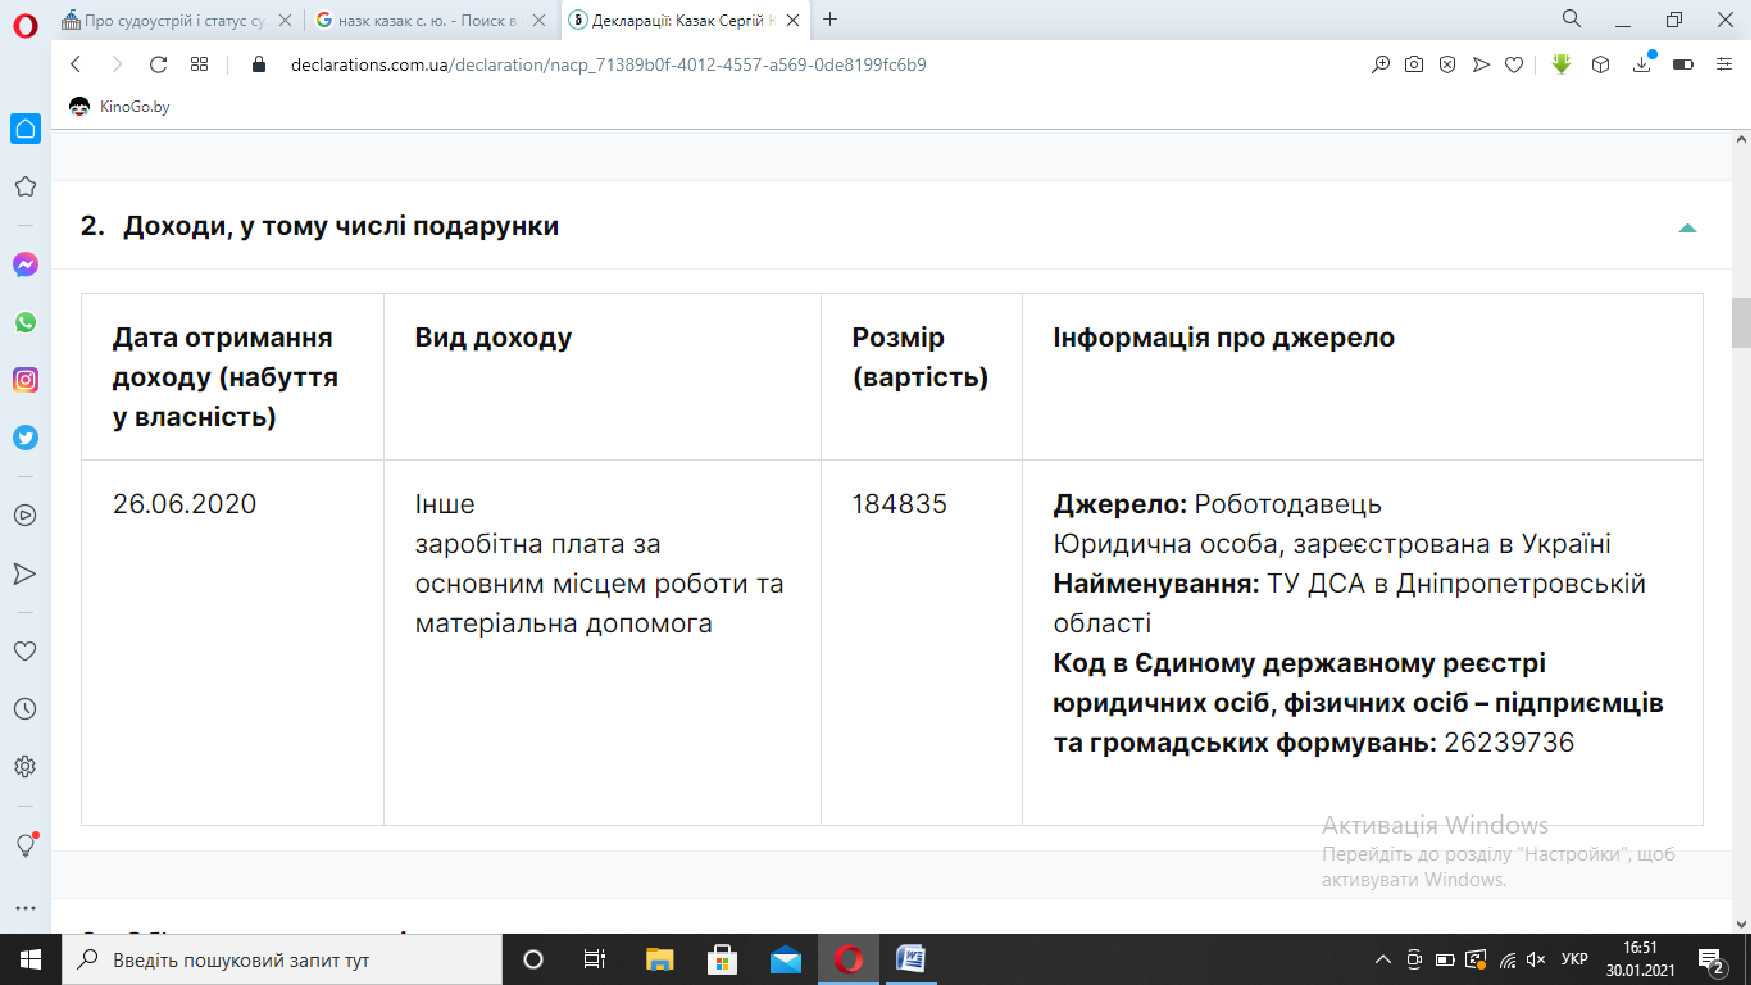The width and height of the screenshot is (1751, 985).
Task: Switch to the Google search "назк казак" tab
Action: [430, 20]
